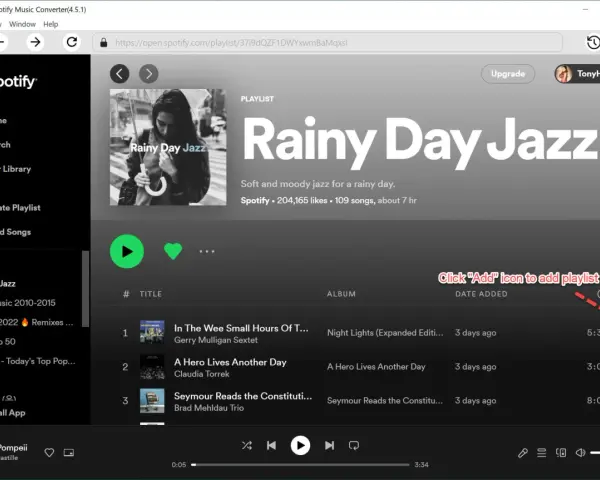Viewport: 600px width, 480px height.
Task: Open the play queue icon
Action: tap(541, 453)
